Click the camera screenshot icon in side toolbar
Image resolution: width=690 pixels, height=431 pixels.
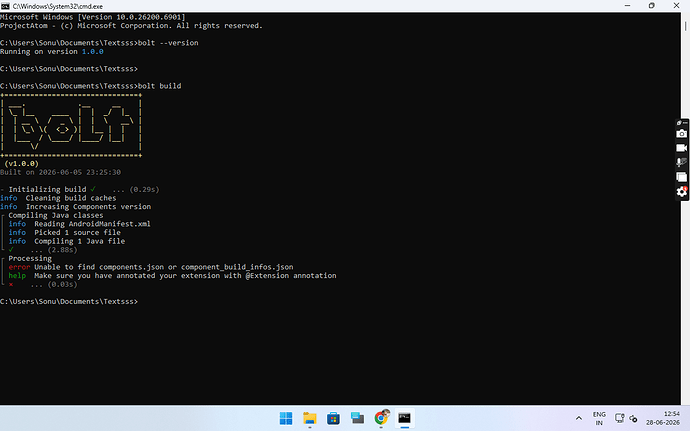(682, 133)
